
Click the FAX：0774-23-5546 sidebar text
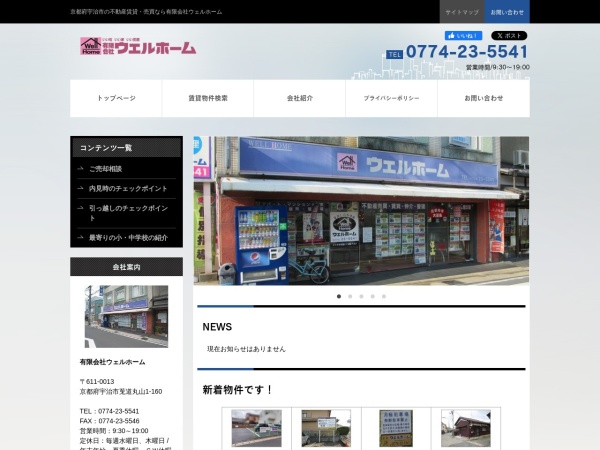tap(109, 421)
